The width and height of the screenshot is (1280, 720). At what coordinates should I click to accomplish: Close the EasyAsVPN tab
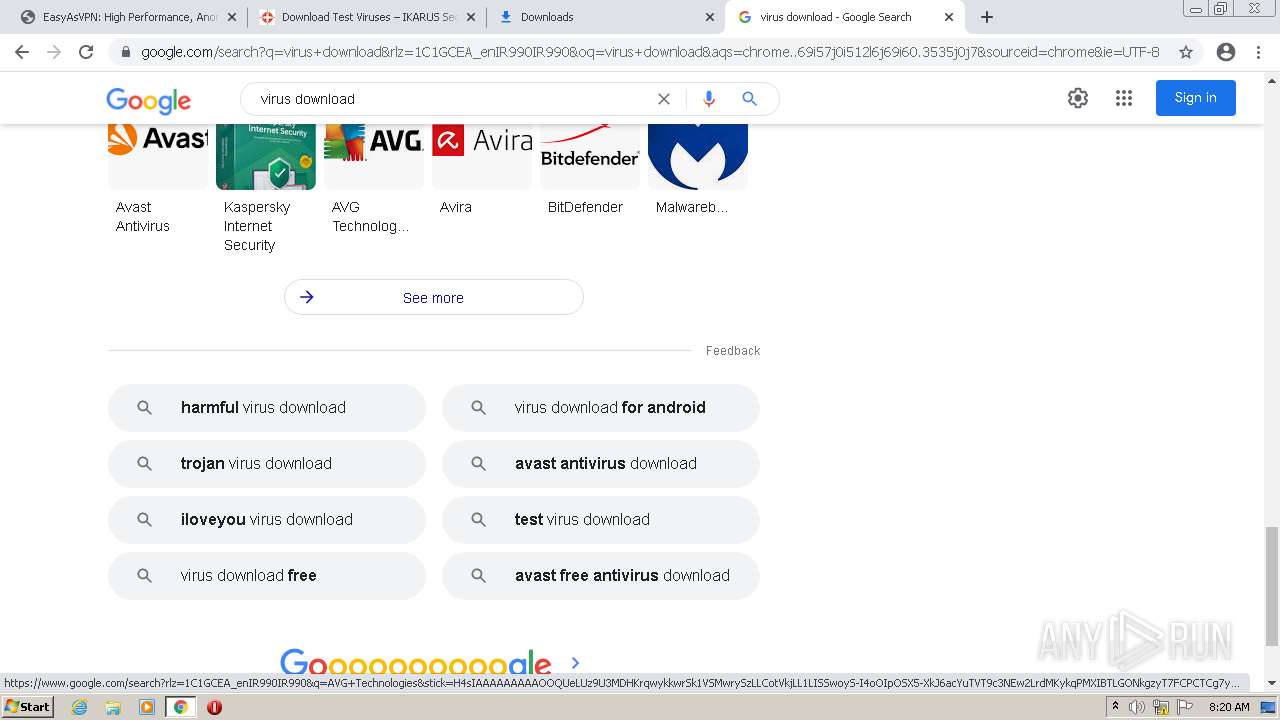(x=232, y=17)
